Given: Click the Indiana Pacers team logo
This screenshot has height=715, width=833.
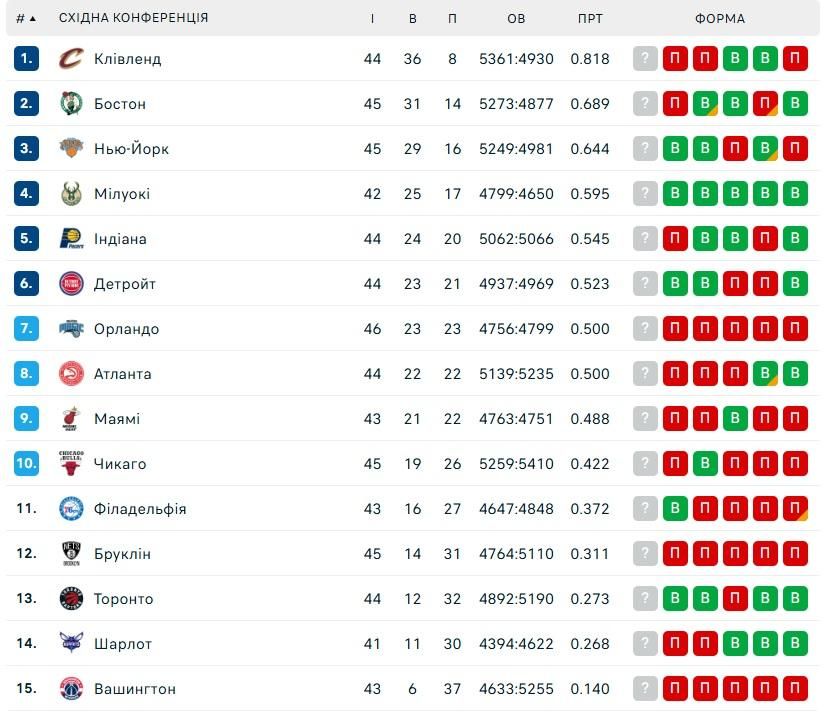Looking at the screenshot, I should [x=70, y=239].
